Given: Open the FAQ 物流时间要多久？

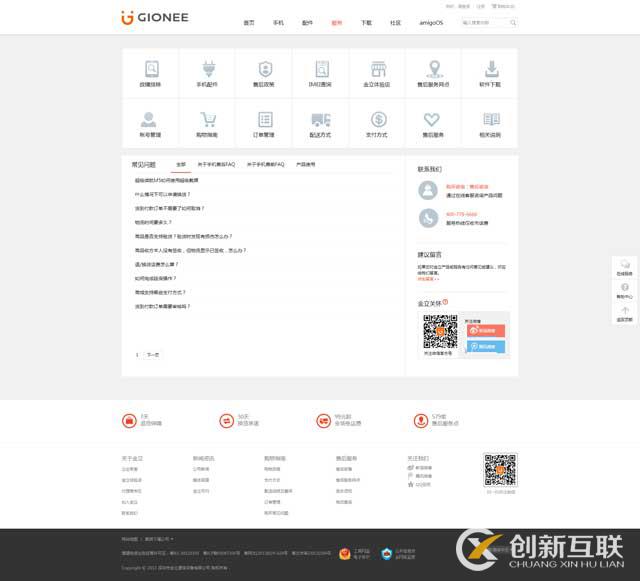Looking at the screenshot, I should [x=154, y=222].
